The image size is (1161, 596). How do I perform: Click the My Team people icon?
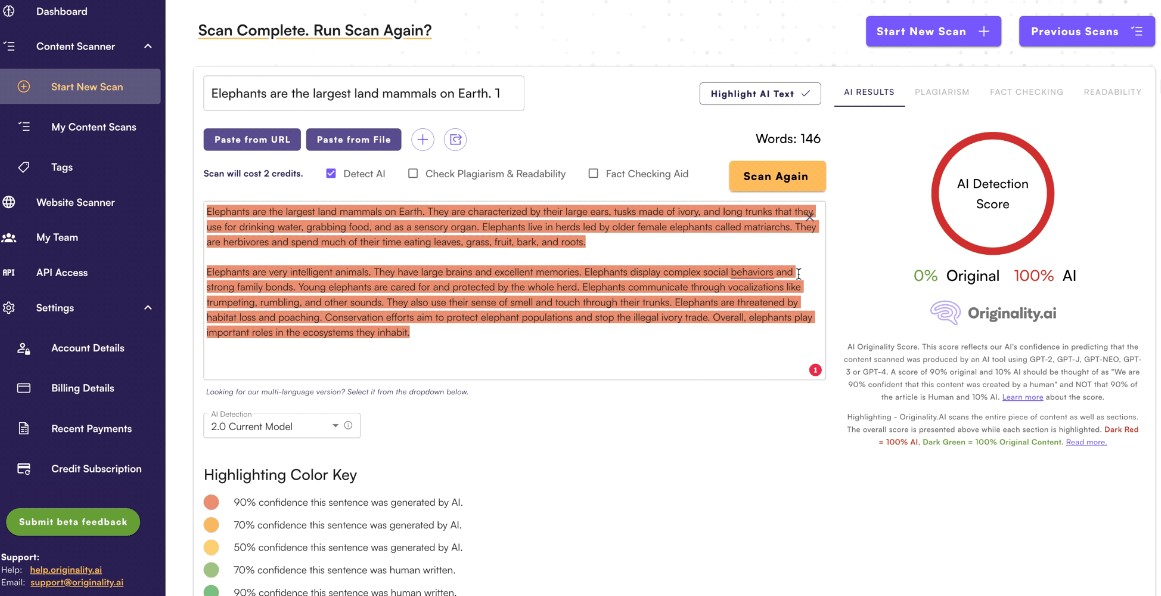coord(9,238)
